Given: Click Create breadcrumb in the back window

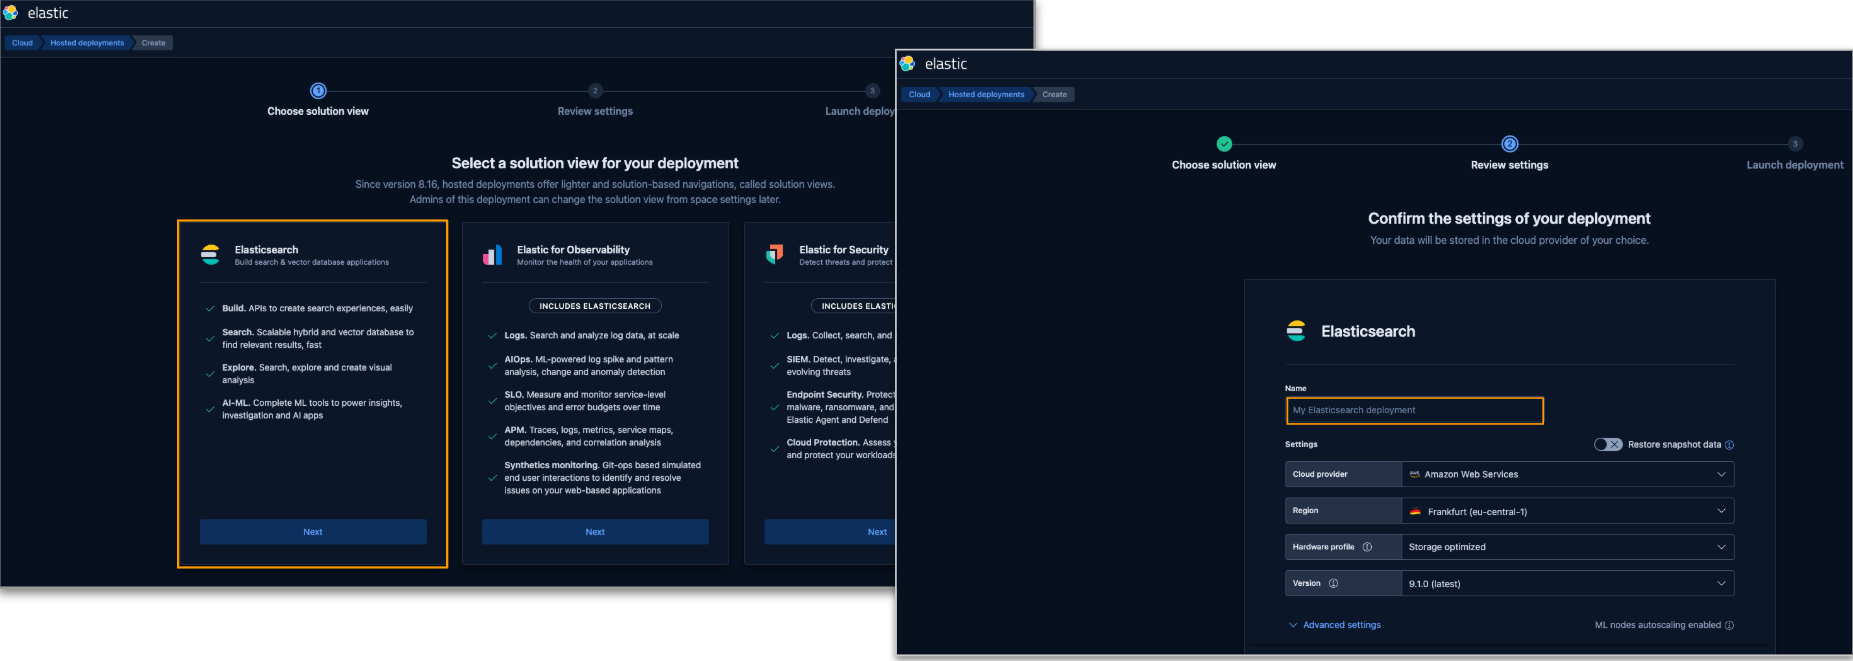Looking at the screenshot, I should [153, 43].
